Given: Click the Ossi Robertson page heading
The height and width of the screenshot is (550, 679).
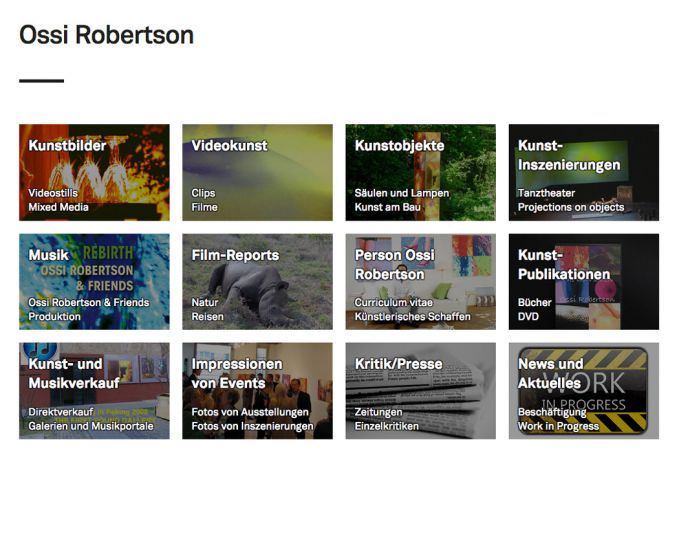Looking at the screenshot, I should pyautogui.click(x=106, y=35).
